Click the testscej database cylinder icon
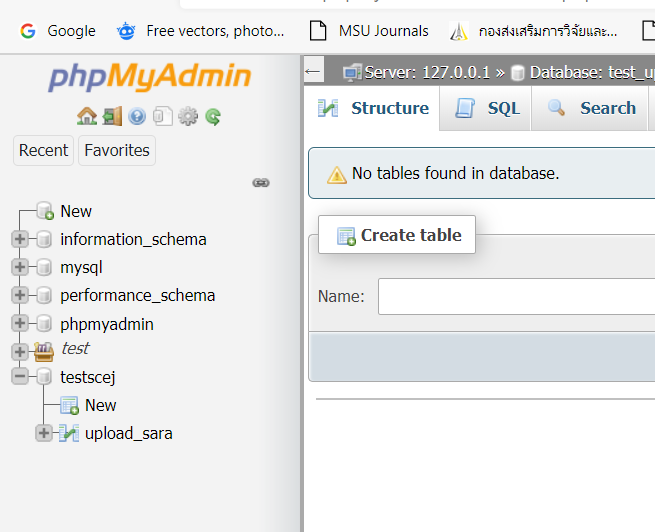This screenshot has width=655, height=532. point(44,377)
